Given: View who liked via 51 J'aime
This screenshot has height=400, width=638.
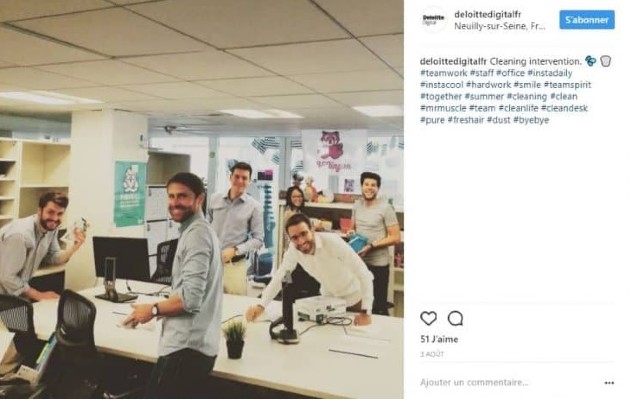Looking at the screenshot, I should tap(439, 339).
